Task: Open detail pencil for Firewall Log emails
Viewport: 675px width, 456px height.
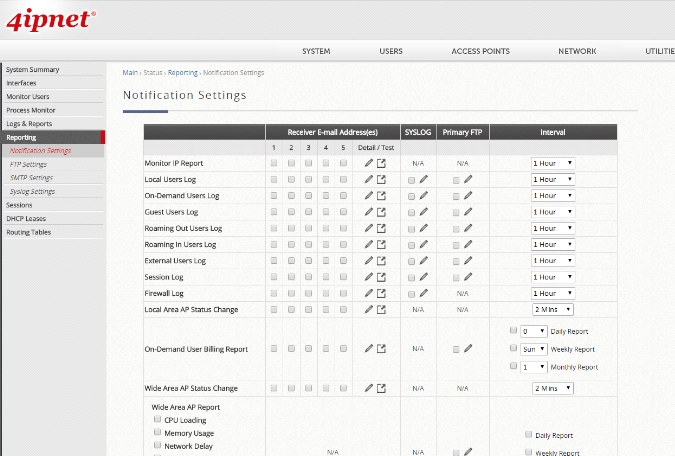Action: (369, 293)
